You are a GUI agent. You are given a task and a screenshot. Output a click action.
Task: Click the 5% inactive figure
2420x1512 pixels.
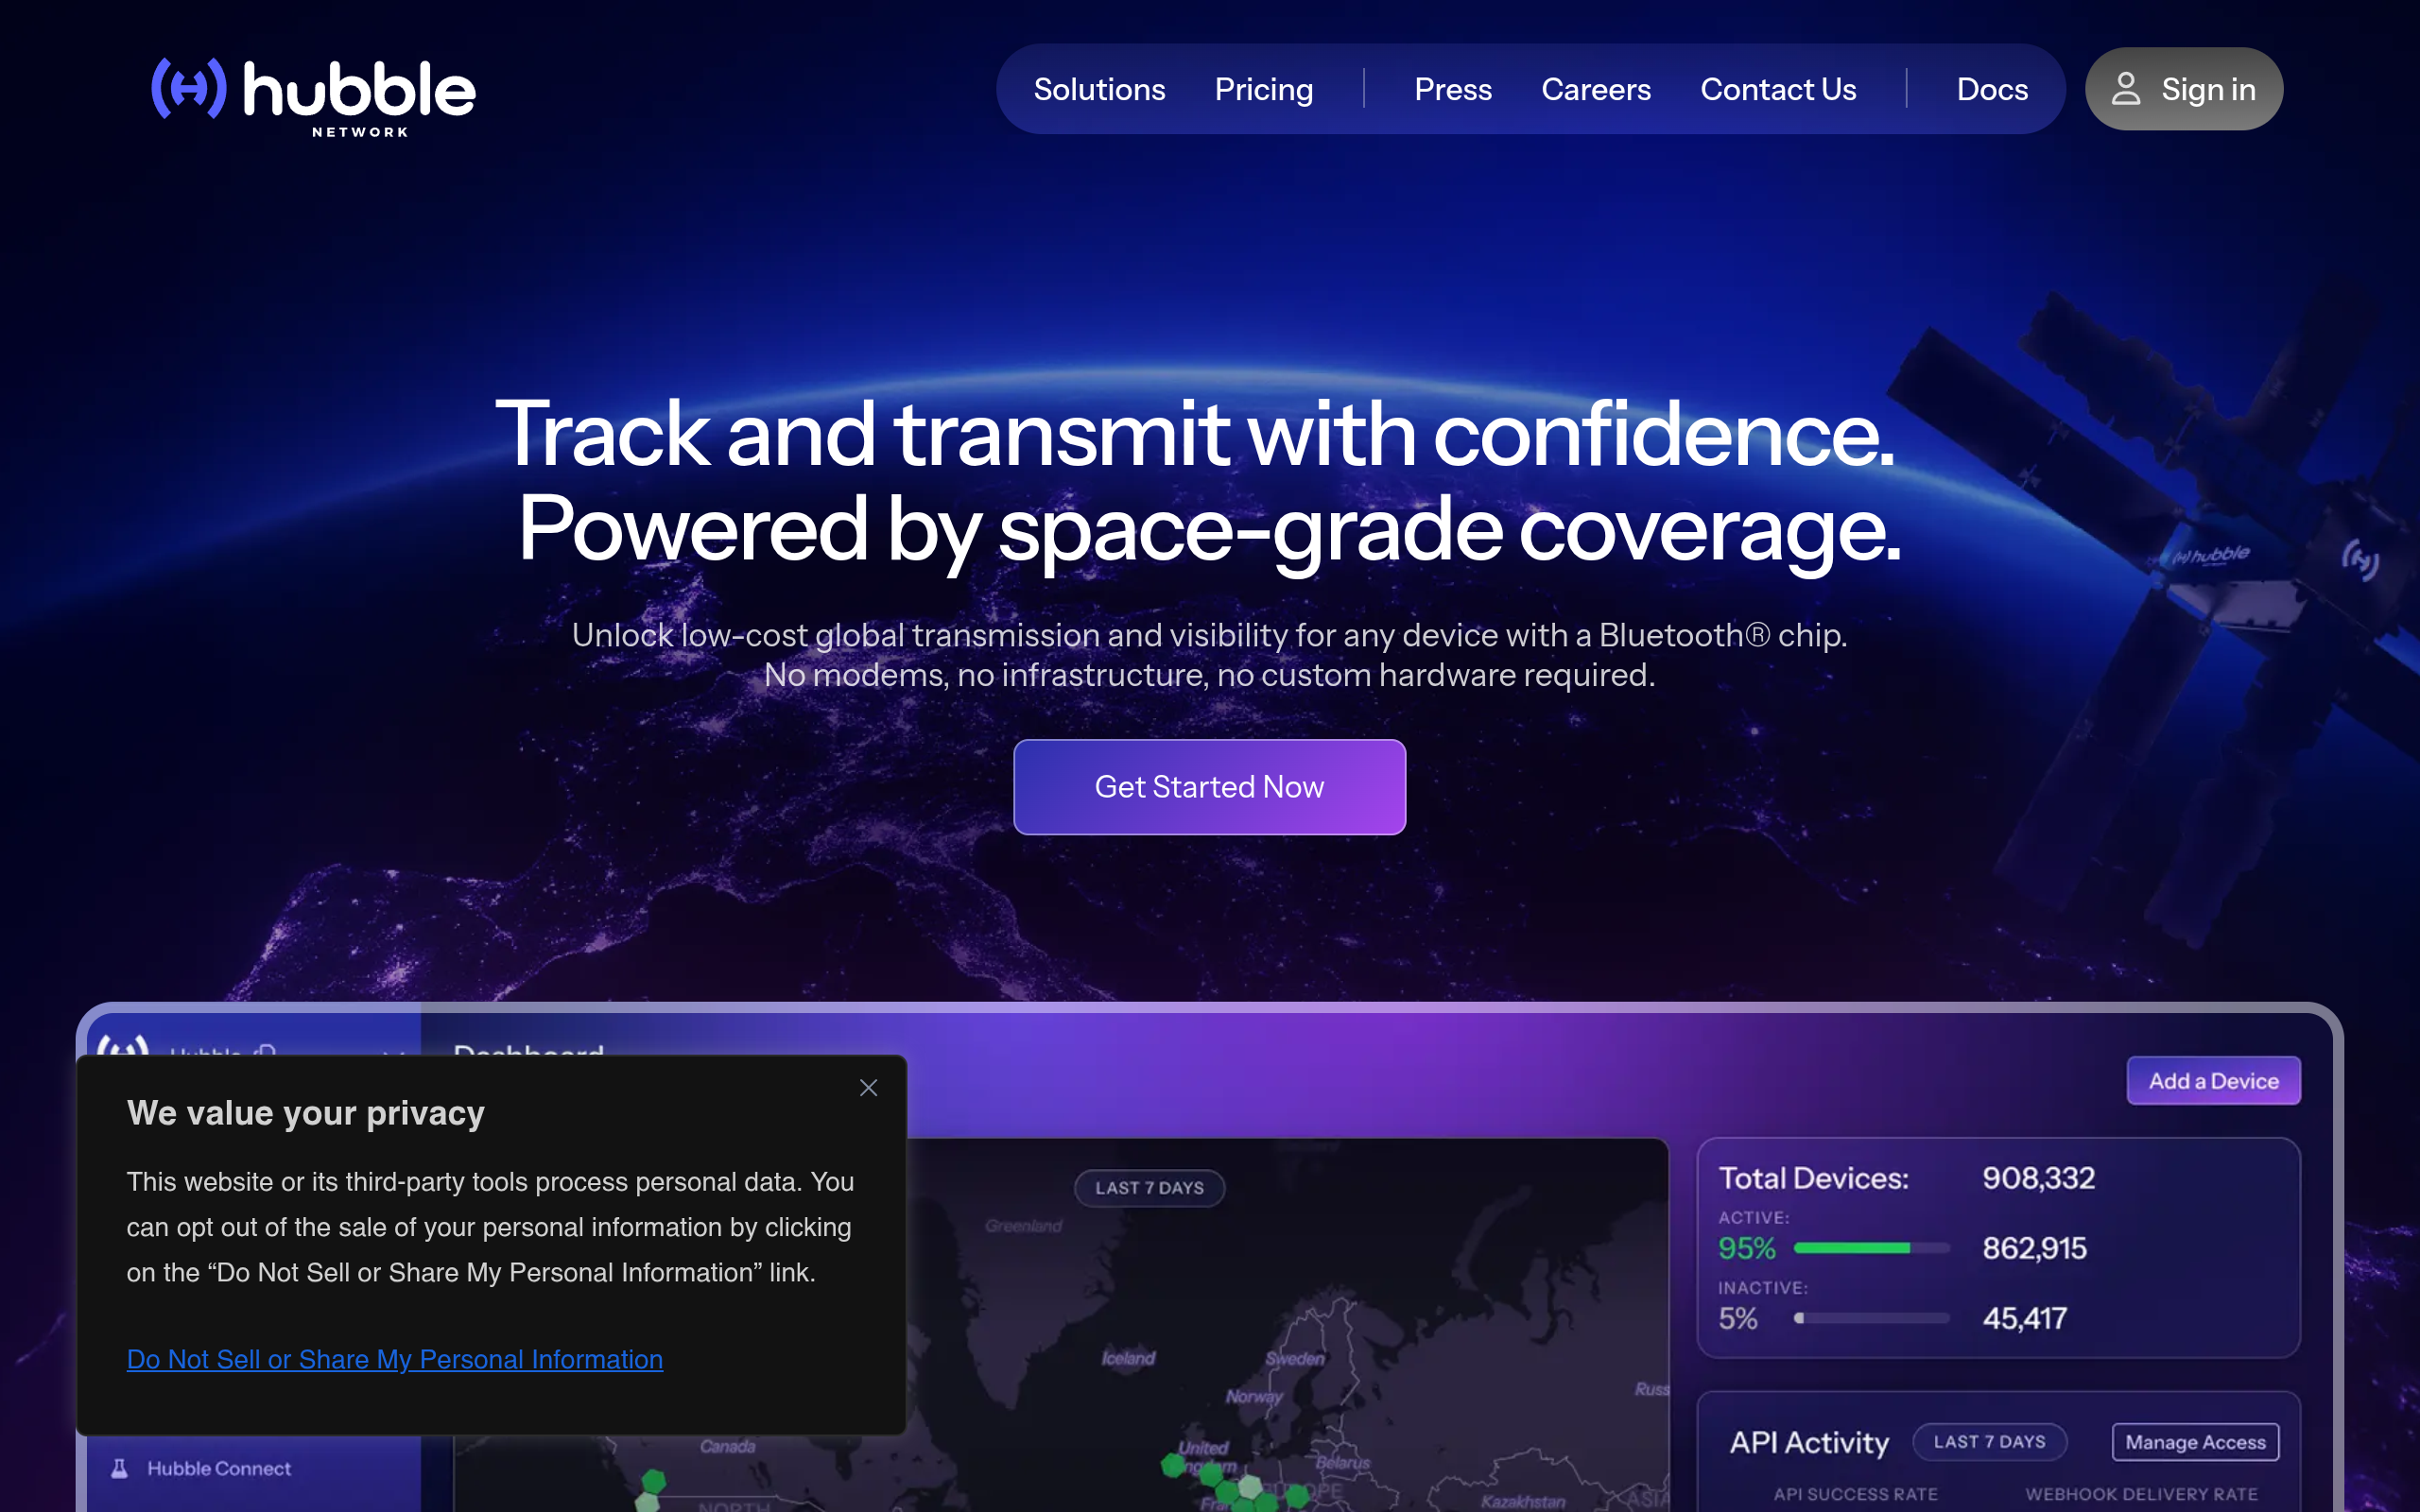[x=1738, y=1318]
